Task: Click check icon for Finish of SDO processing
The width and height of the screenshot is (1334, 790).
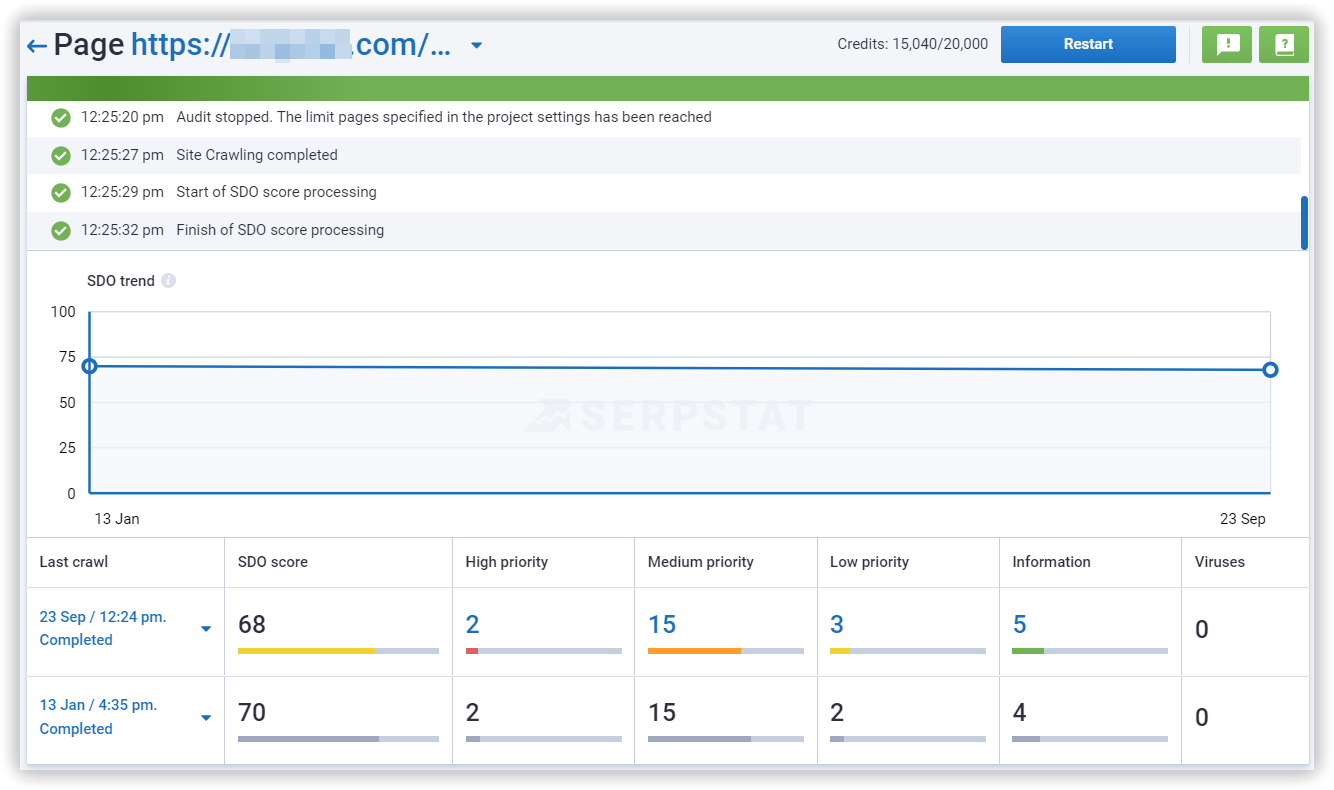Action: [61, 230]
